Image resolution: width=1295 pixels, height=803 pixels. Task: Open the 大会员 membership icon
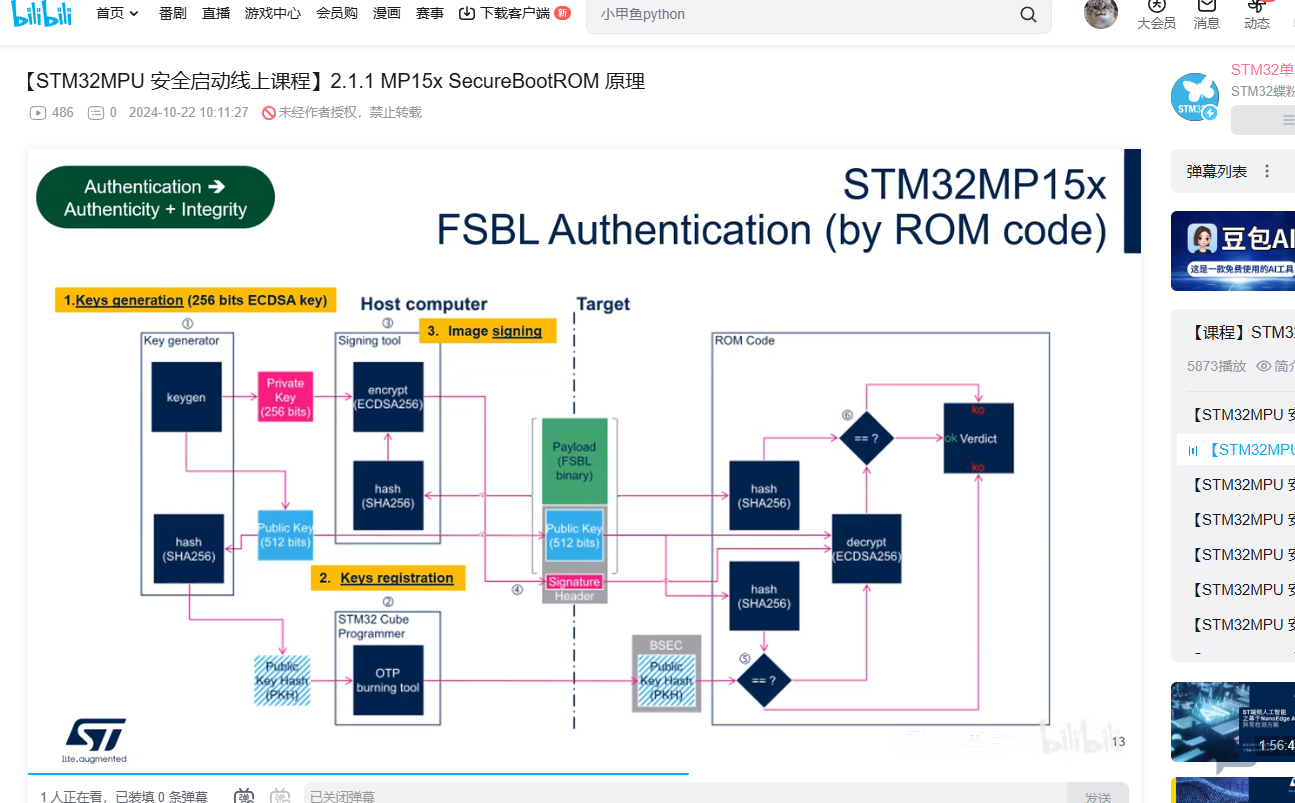click(1157, 14)
